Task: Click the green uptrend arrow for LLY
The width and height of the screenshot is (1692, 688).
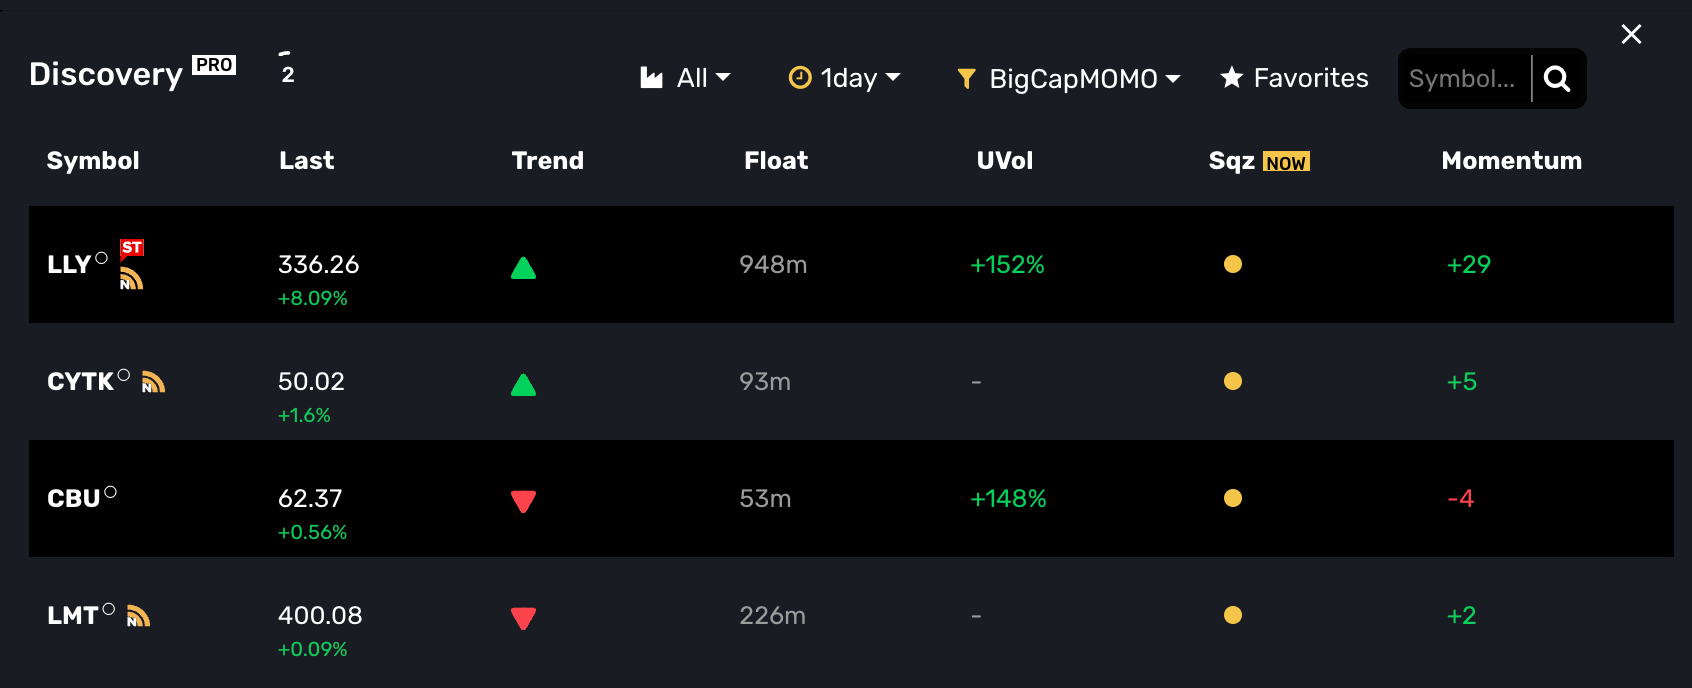Action: [523, 268]
